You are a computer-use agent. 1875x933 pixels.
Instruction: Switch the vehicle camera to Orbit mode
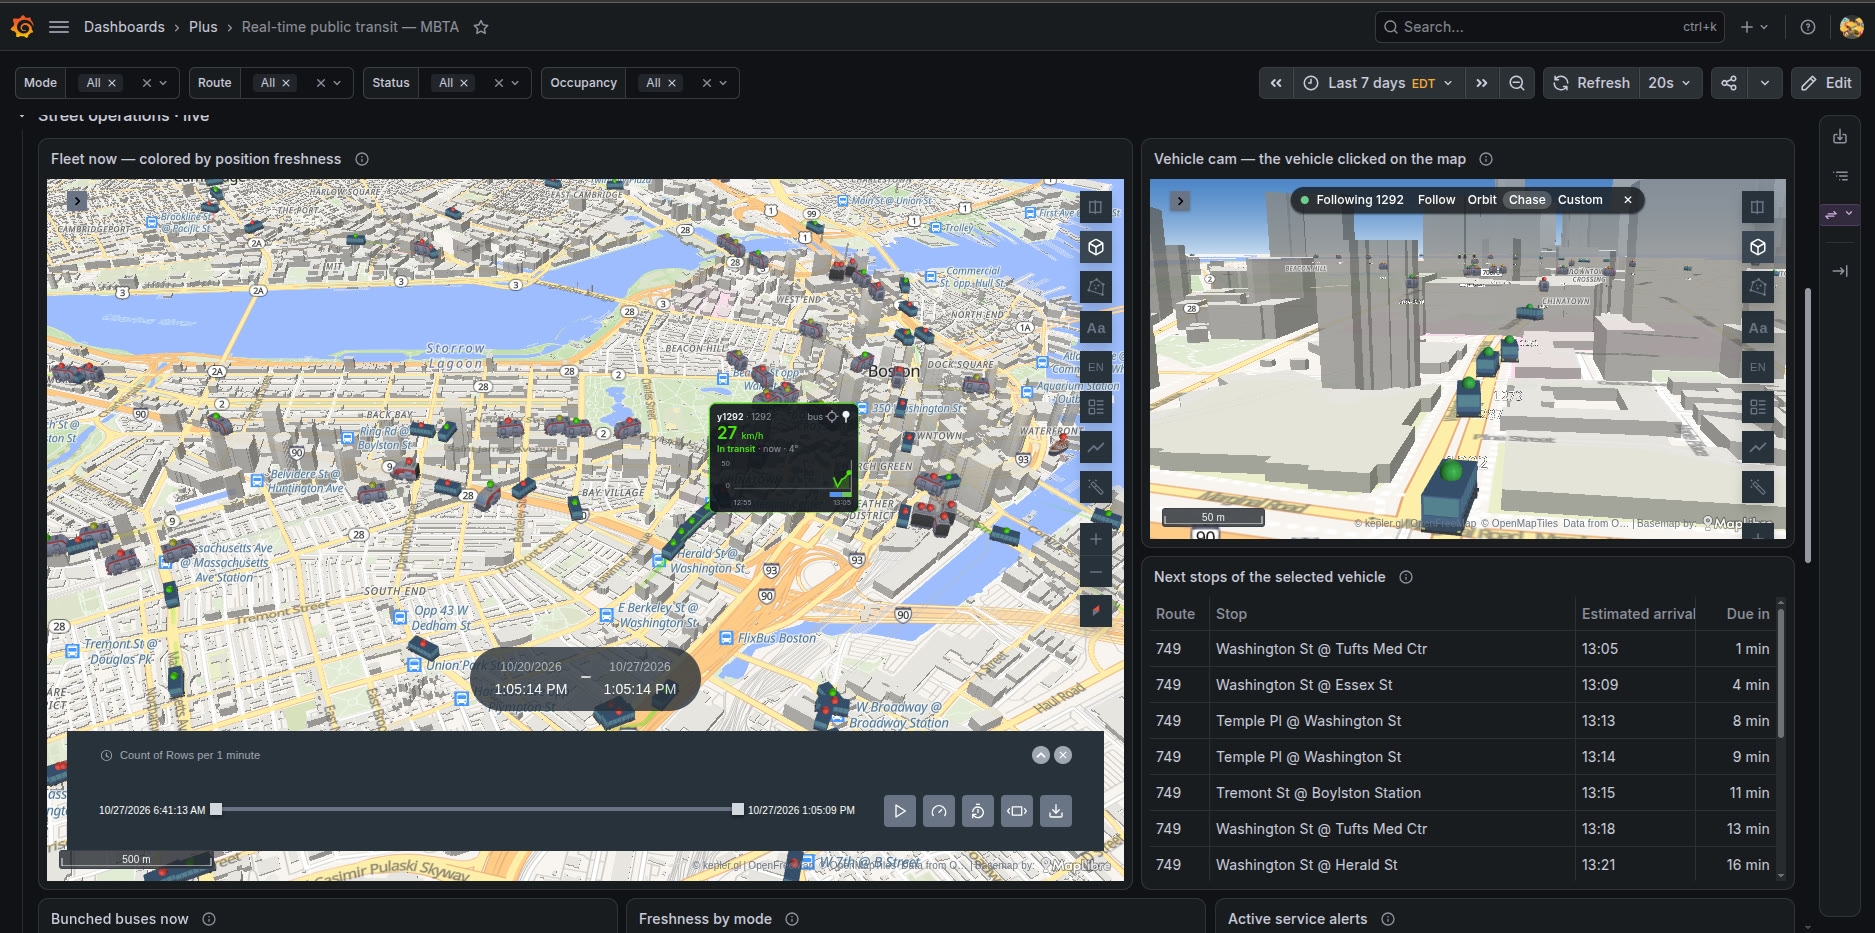(1482, 200)
